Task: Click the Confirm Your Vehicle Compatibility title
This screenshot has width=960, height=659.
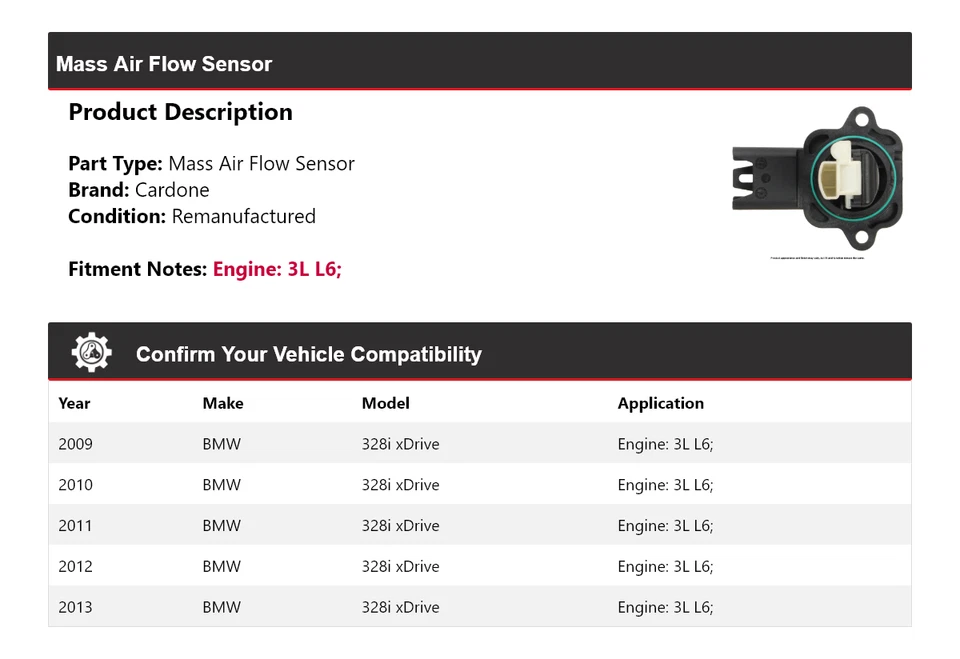Action: click(309, 354)
